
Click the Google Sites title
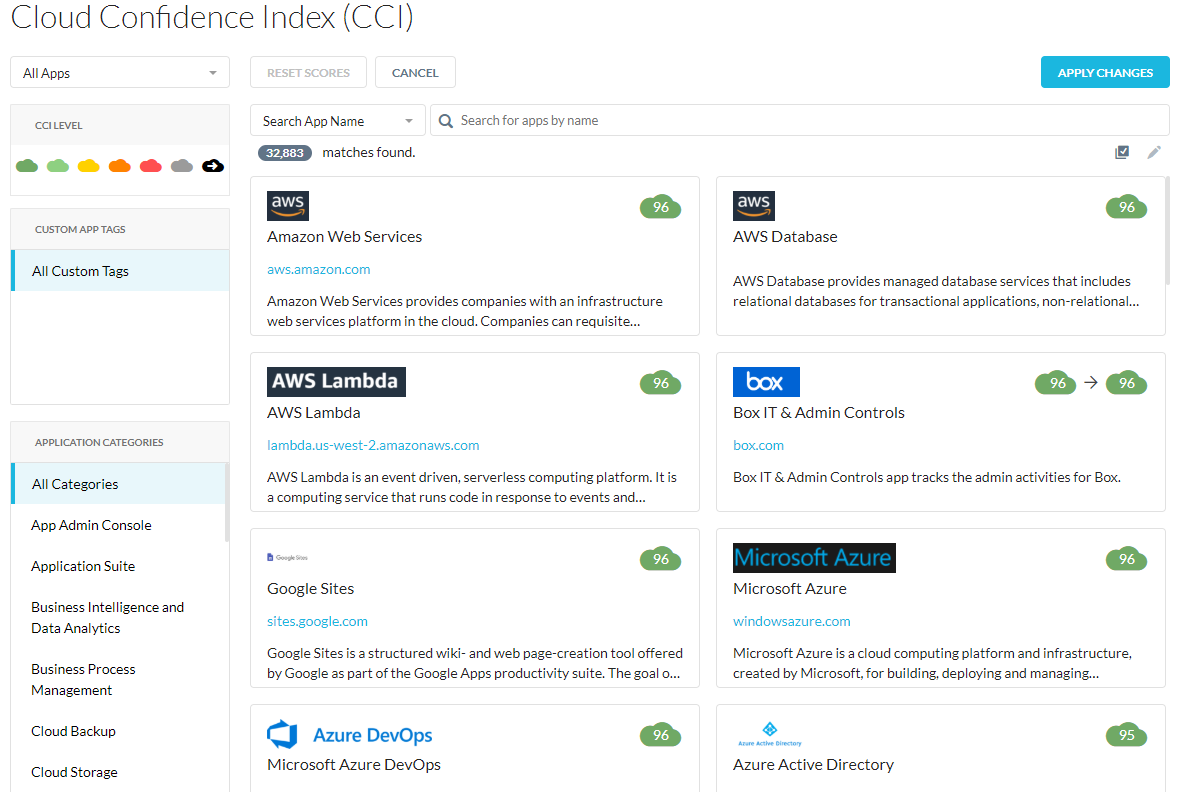311,588
